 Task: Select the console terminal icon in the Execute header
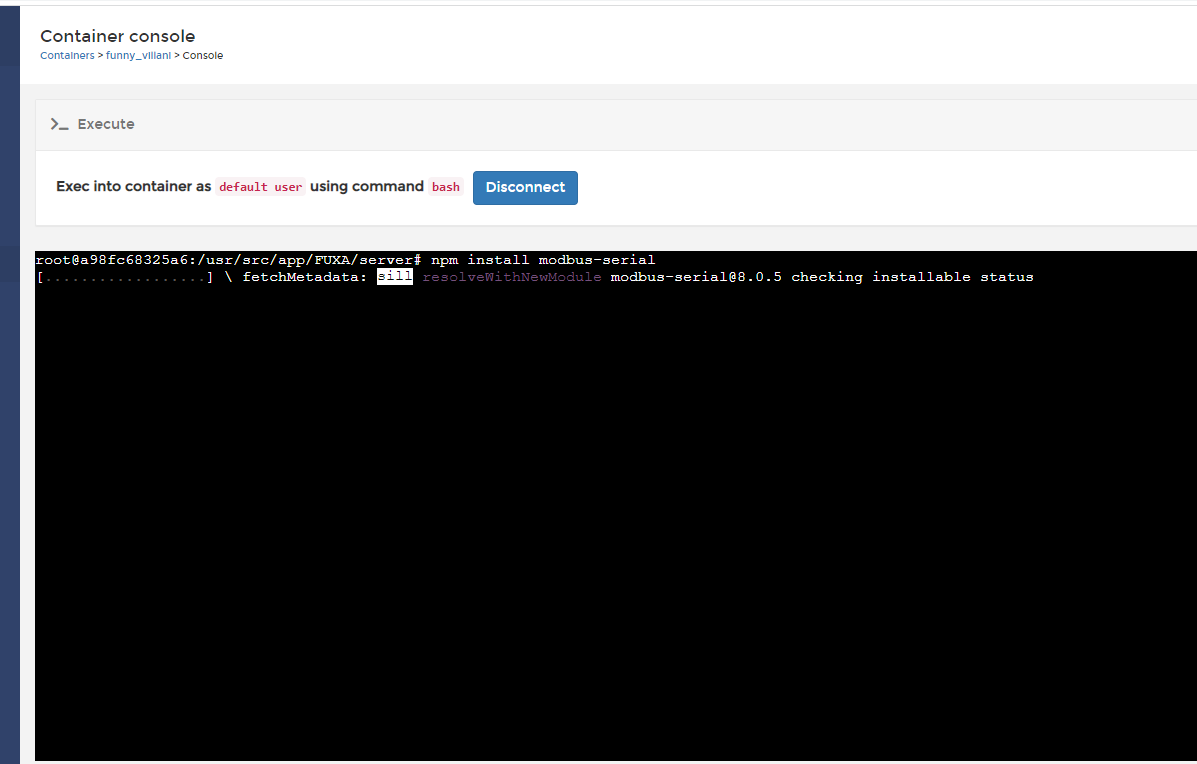pyautogui.click(x=60, y=124)
